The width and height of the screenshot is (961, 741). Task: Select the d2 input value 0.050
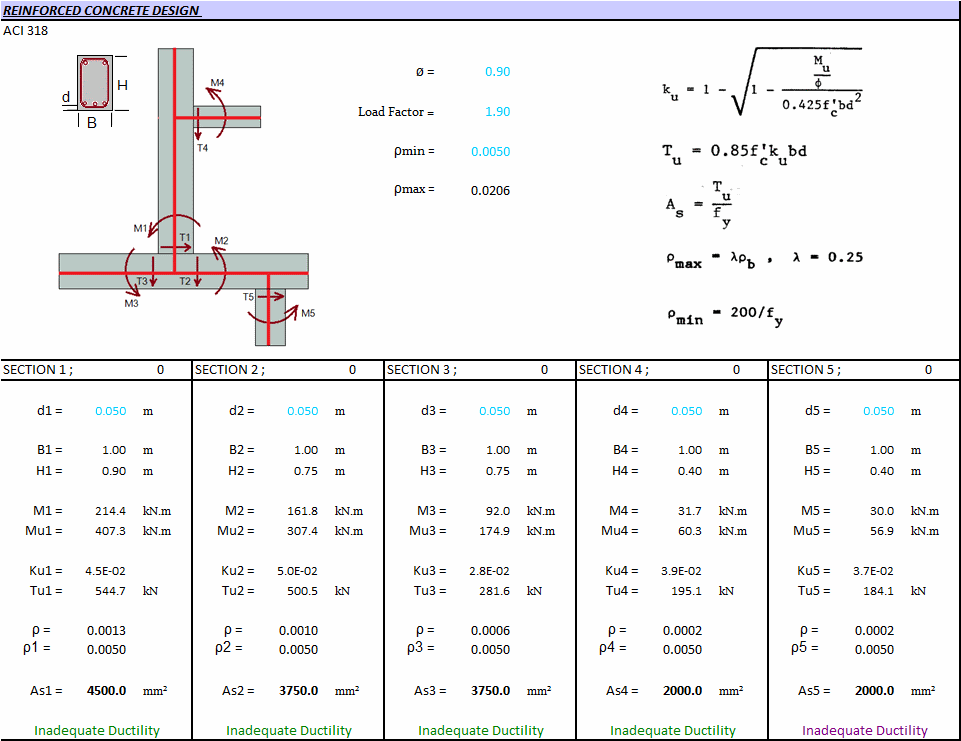coord(302,411)
